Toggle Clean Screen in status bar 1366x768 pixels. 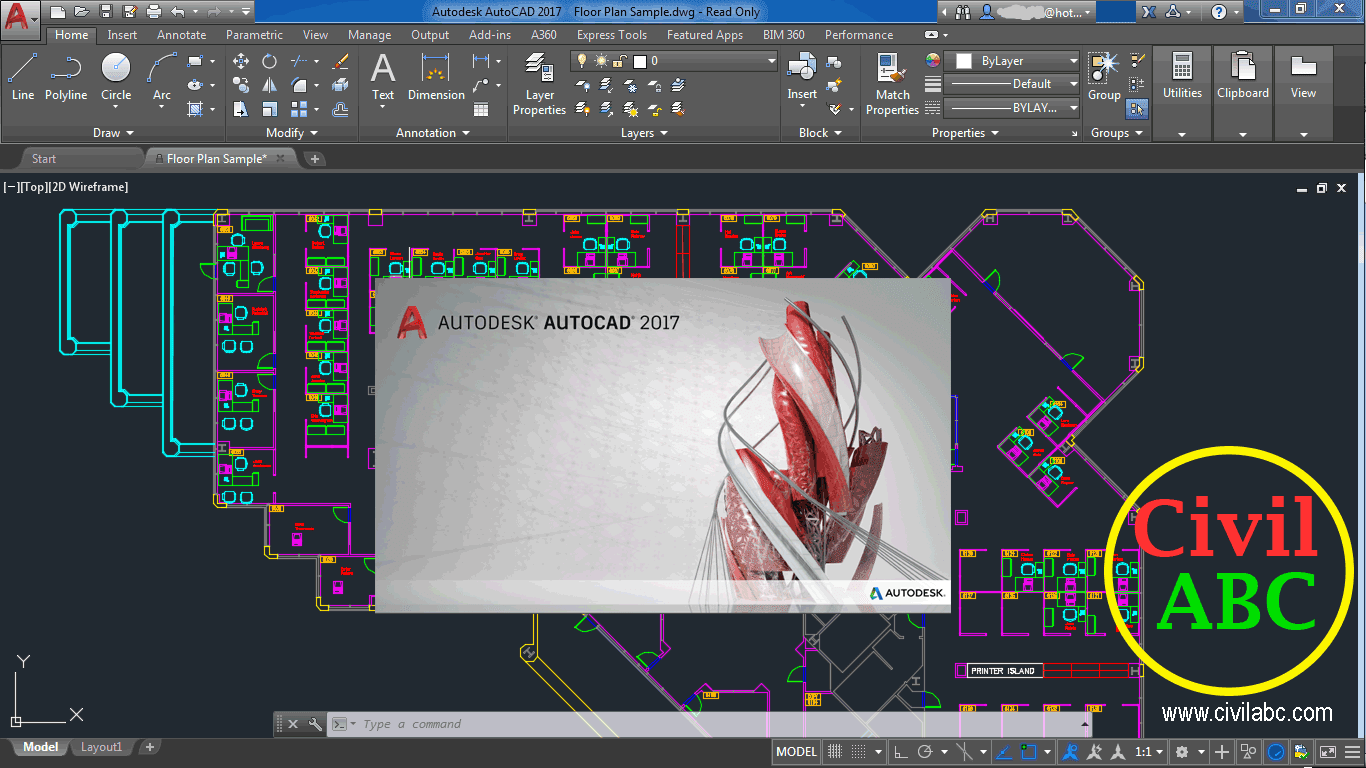coord(1328,752)
